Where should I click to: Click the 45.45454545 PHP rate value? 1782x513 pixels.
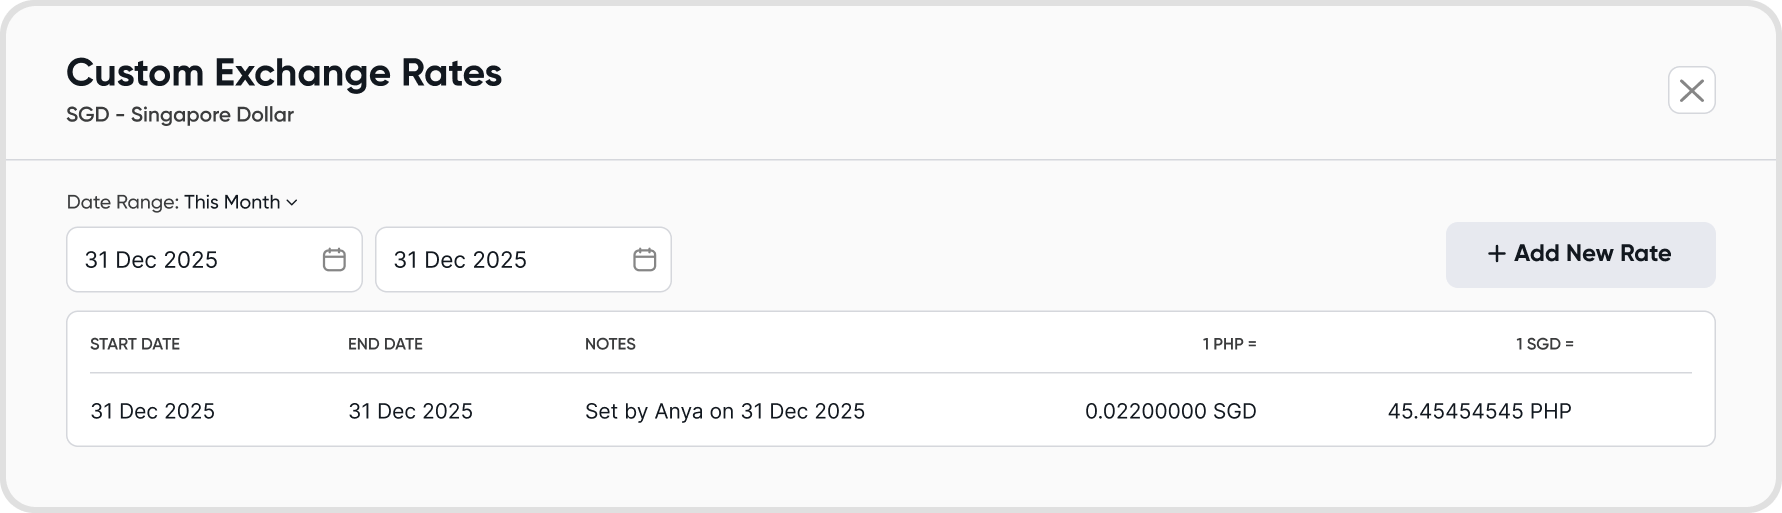[x=1479, y=411]
